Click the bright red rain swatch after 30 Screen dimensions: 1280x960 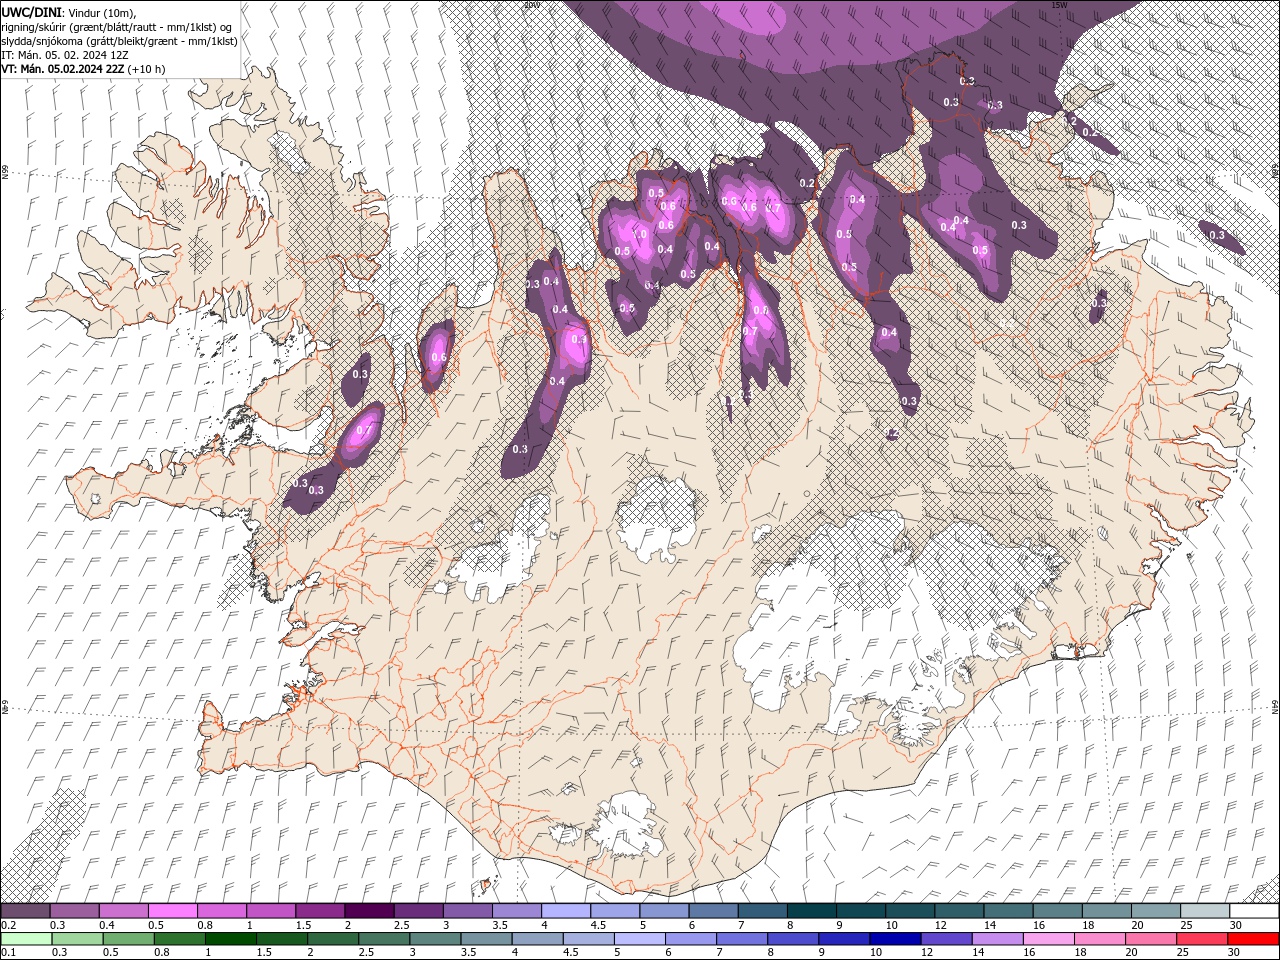pos(1254,939)
